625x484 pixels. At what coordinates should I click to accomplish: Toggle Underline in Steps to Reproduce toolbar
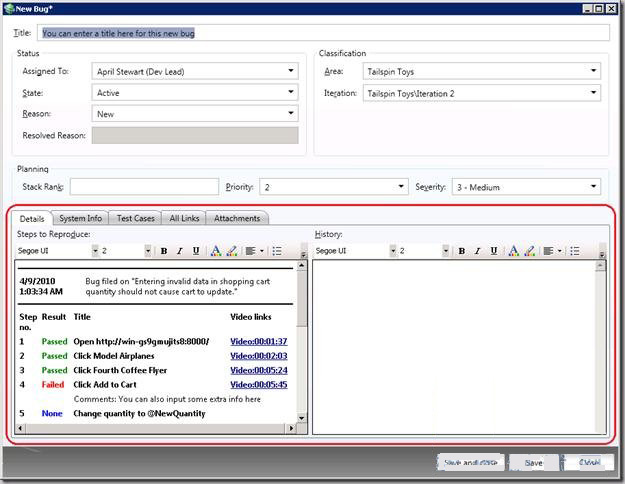click(196, 251)
